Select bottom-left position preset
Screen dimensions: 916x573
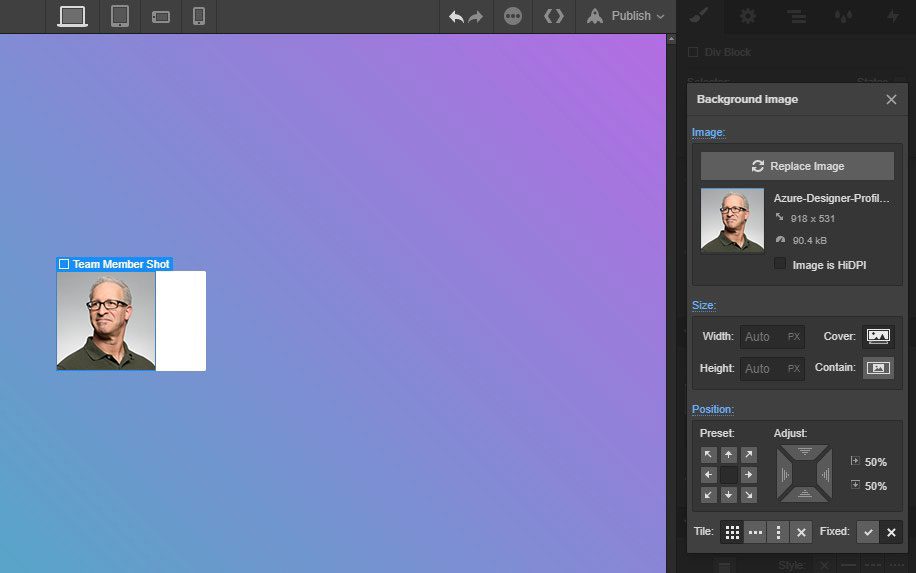708,495
